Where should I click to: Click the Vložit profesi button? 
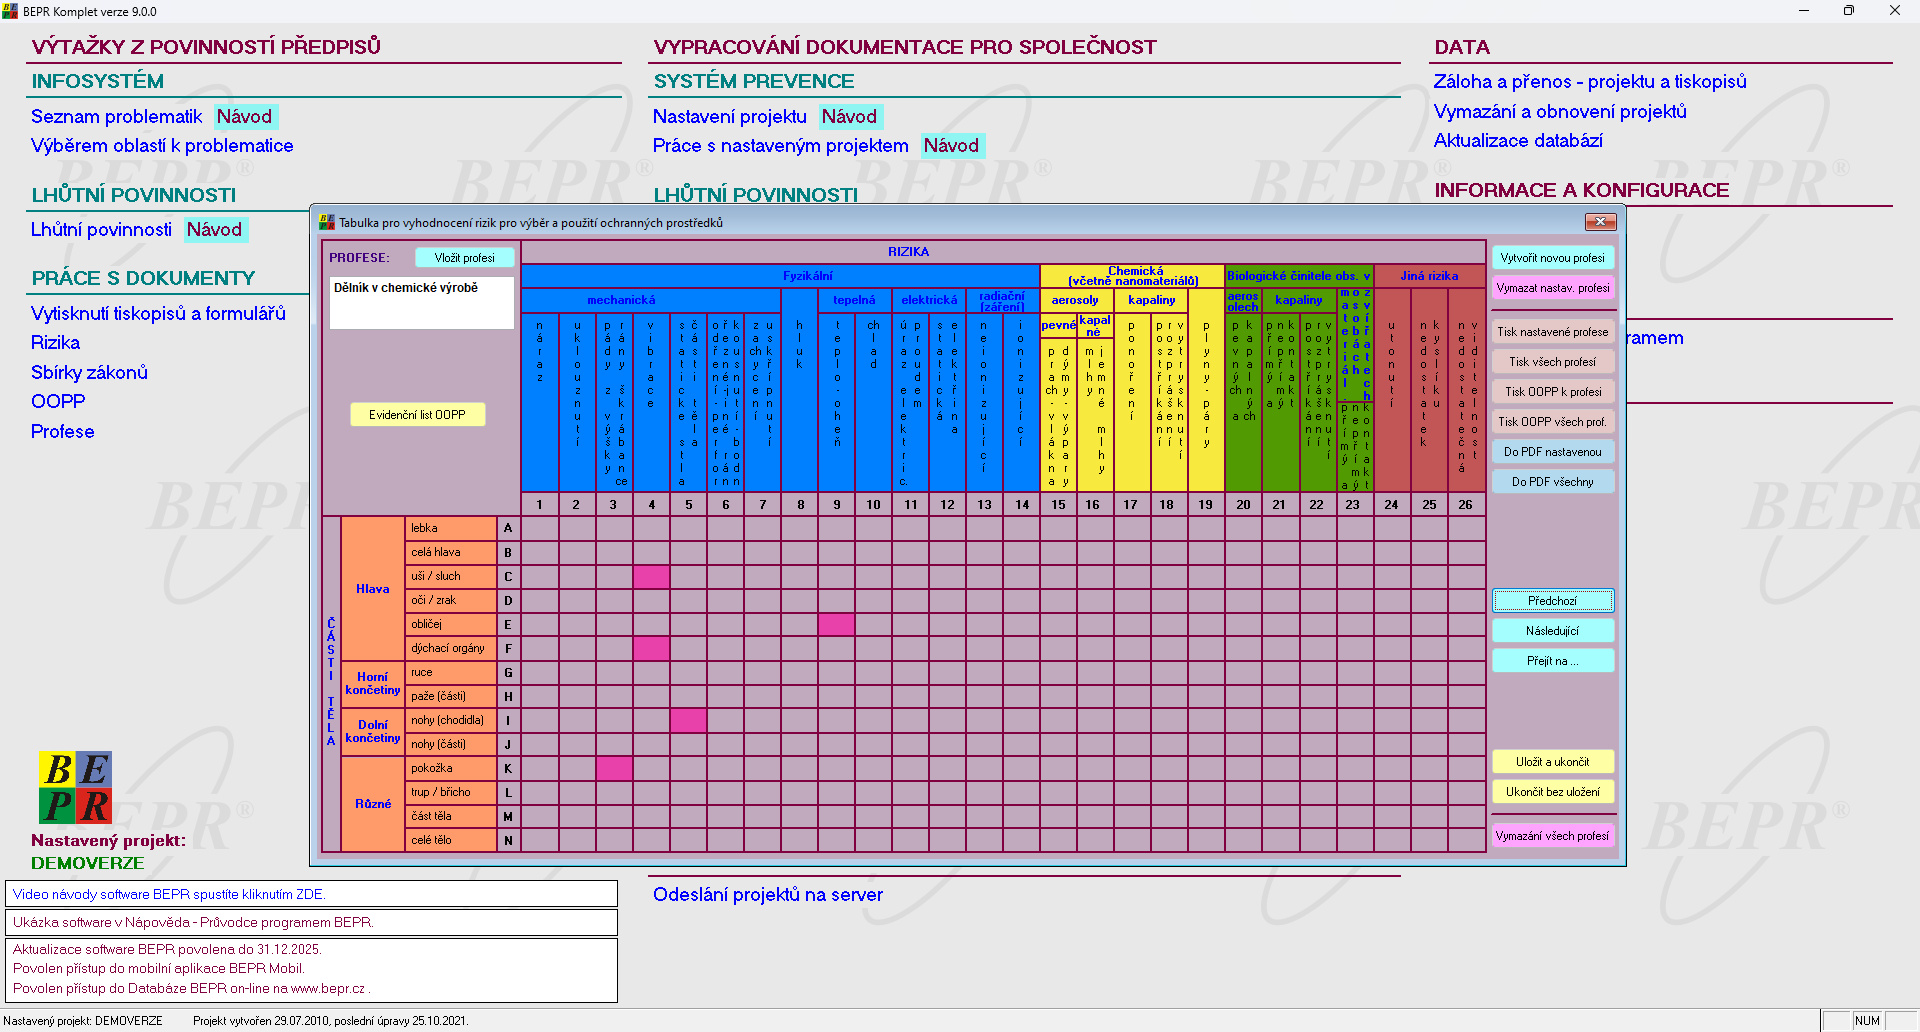click(464, 258)
